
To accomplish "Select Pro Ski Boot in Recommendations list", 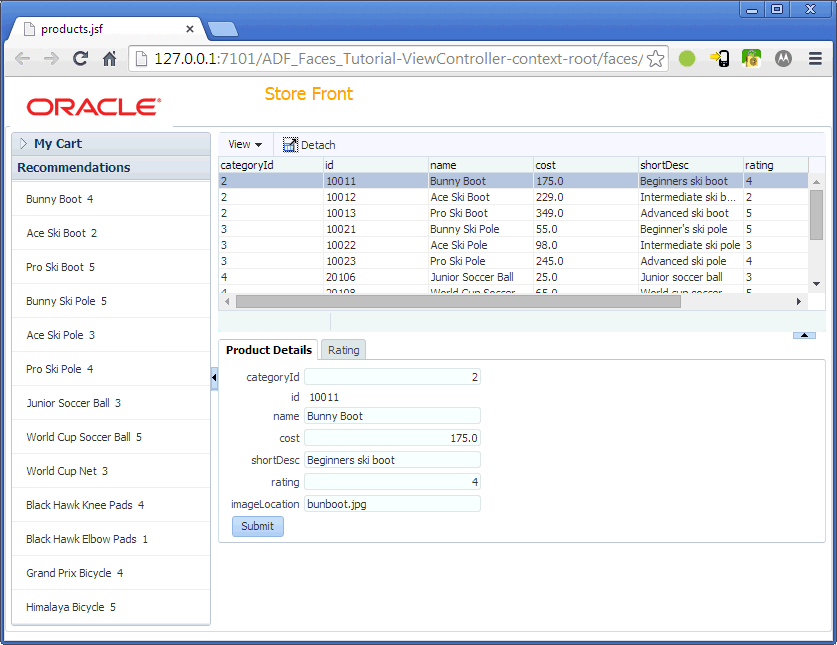I will (x=111, y=267).
